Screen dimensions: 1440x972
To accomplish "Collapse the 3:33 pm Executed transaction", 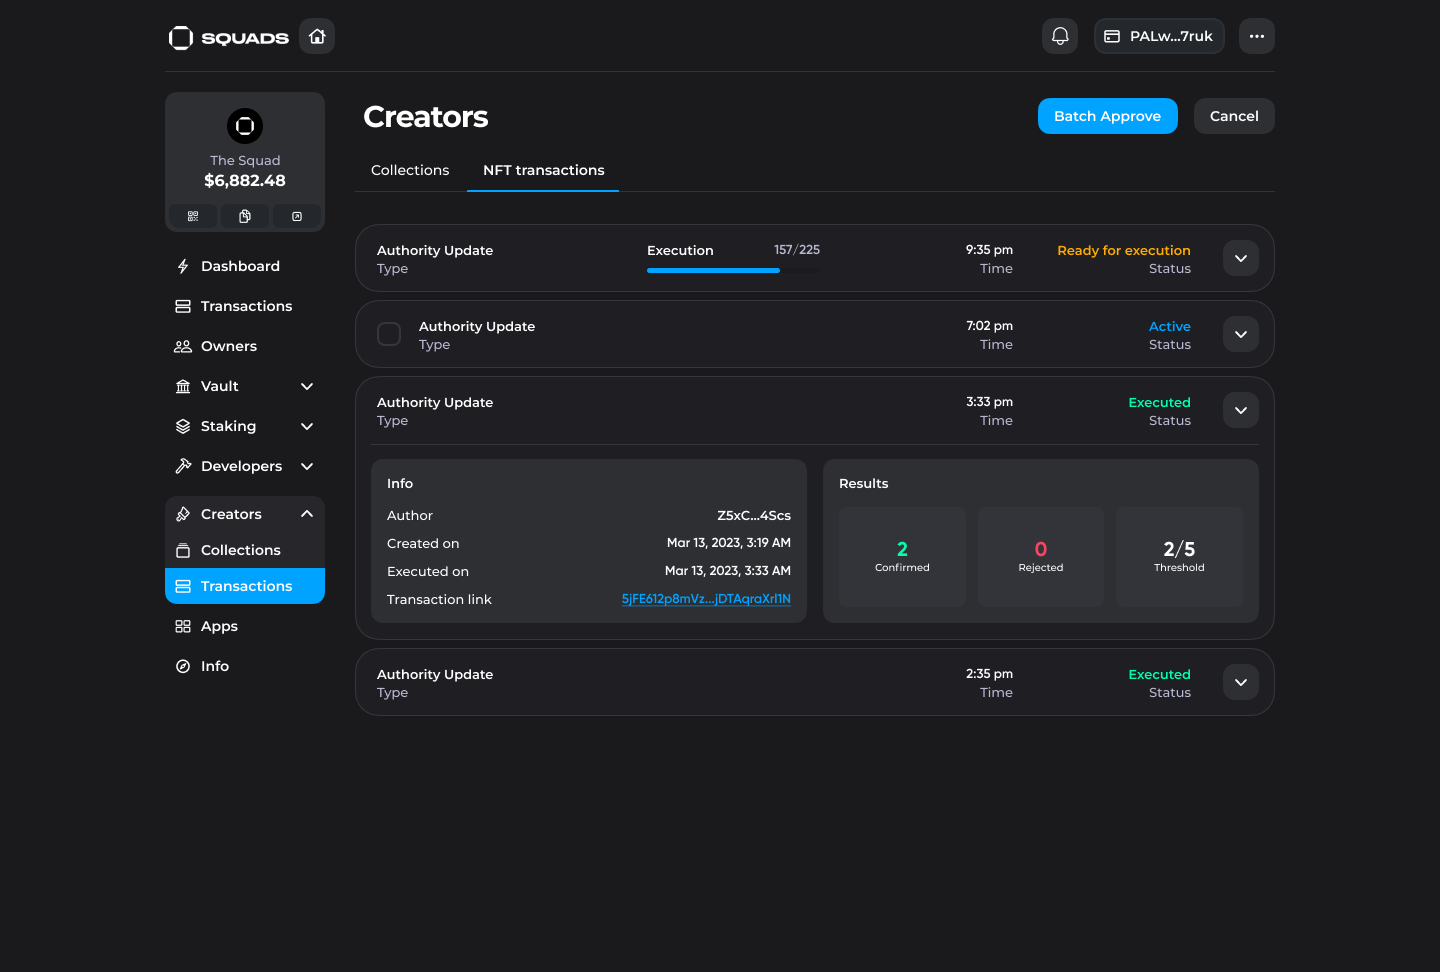I will pos(1240,410).
